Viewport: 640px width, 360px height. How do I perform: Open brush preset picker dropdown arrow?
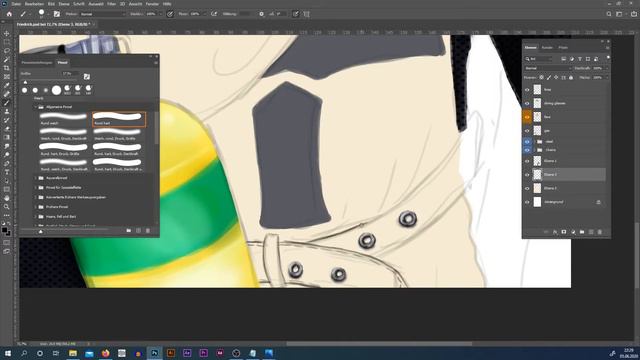[x=49, y=14]
